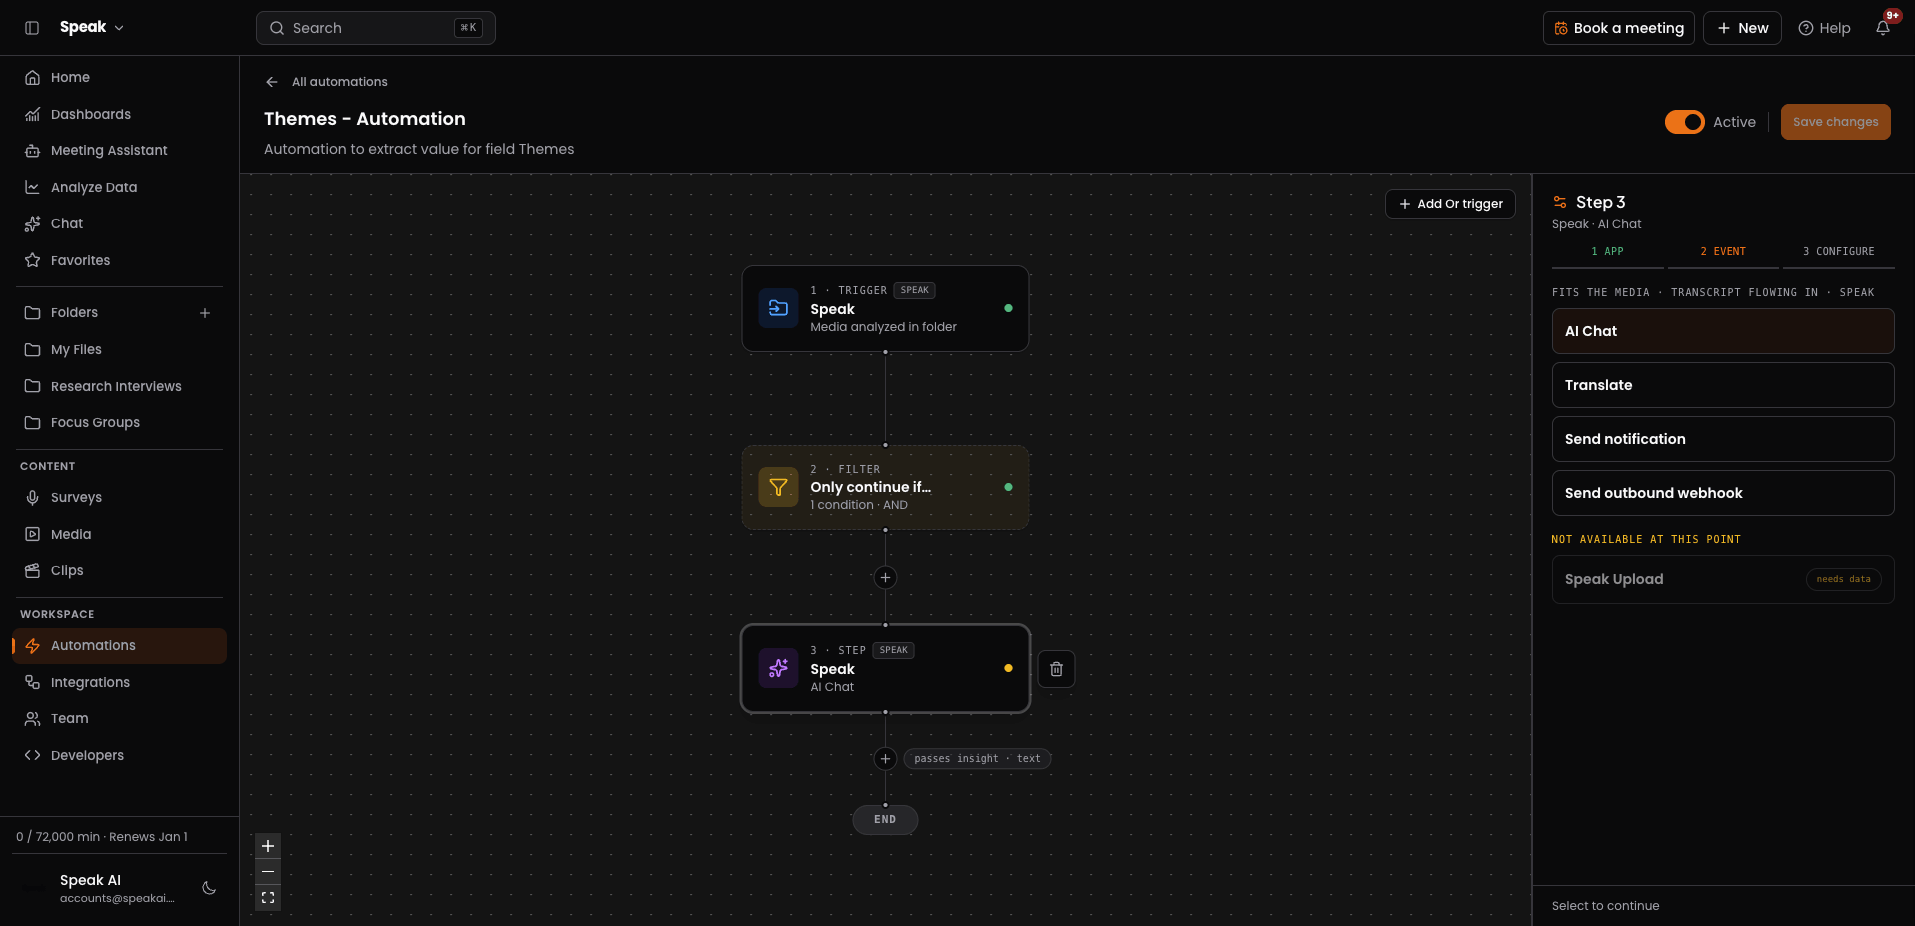Image resolution: width=1915 pixels, height=926 pixels.
Task: Select the Translate event
Action: tap(1723, 385)
